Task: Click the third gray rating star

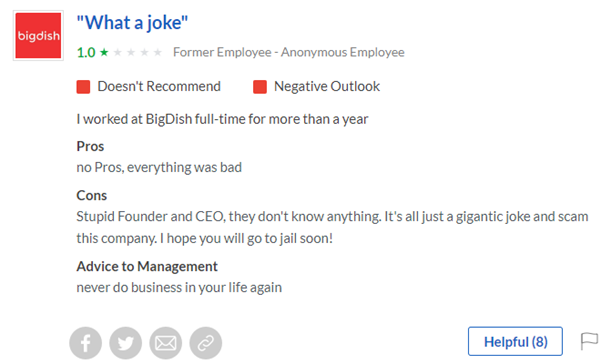Action: click(x=131, y=52)
